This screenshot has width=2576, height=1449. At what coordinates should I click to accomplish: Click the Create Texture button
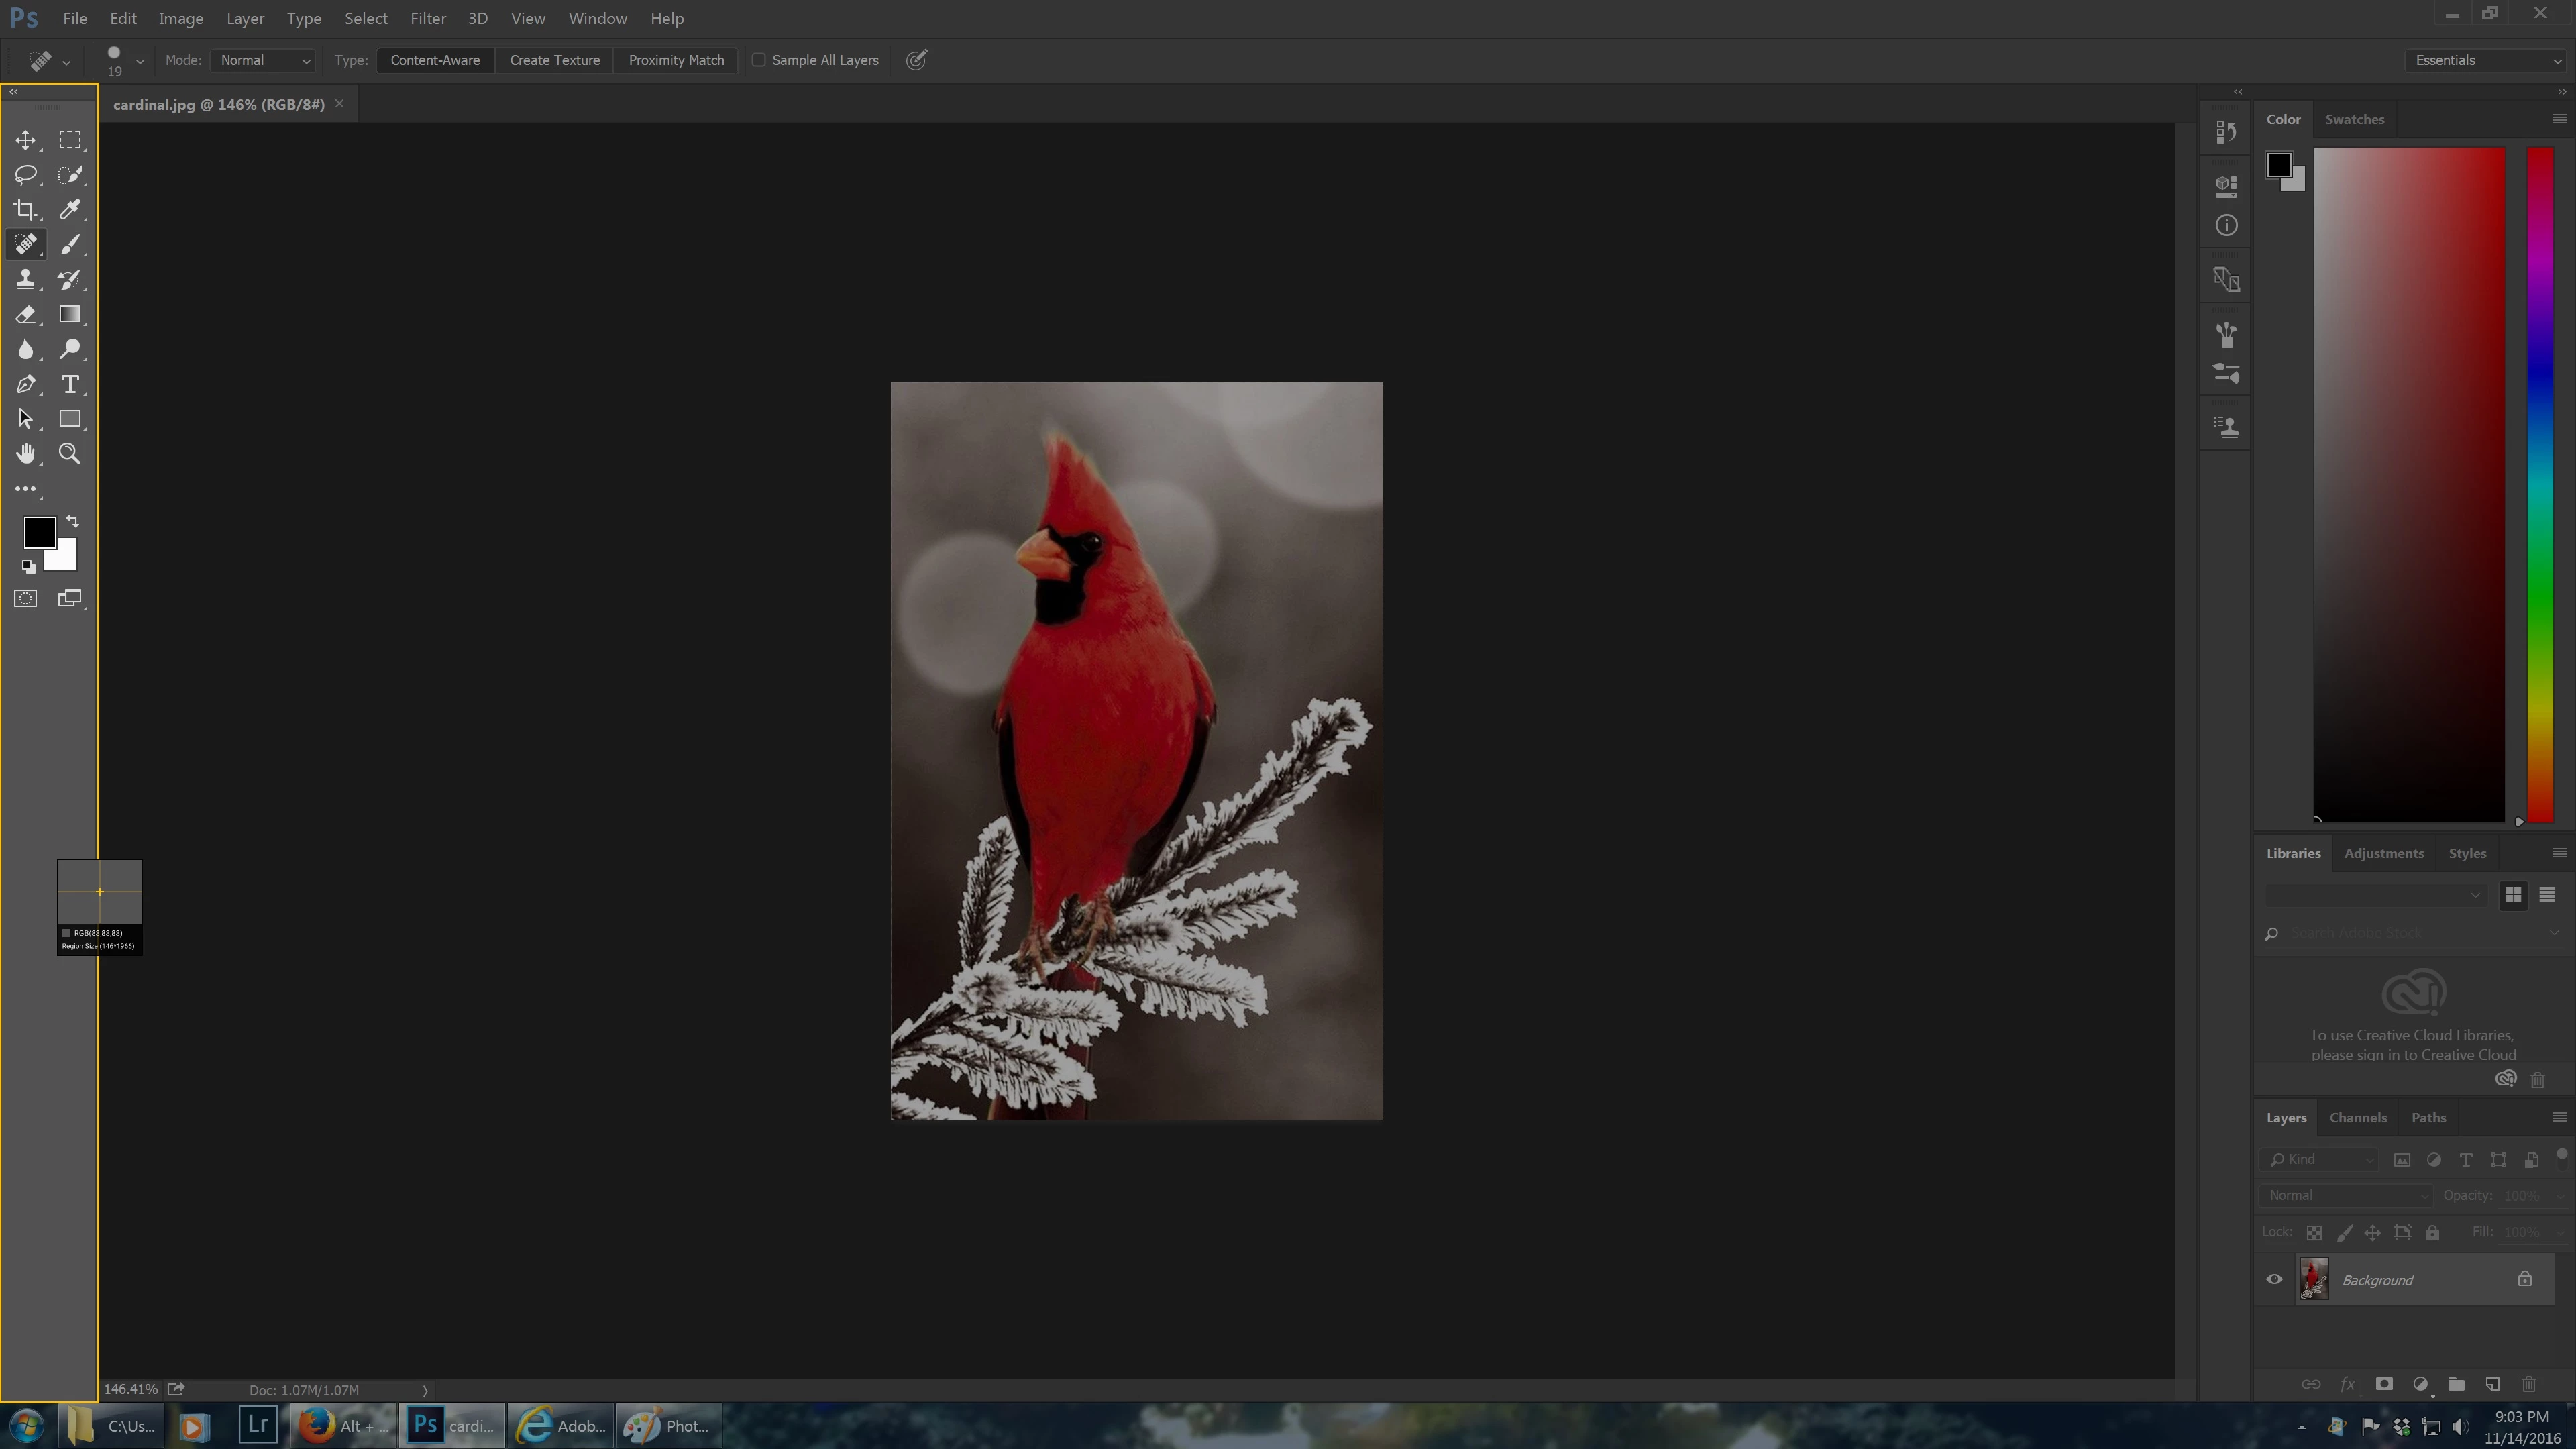pos(554,60)
